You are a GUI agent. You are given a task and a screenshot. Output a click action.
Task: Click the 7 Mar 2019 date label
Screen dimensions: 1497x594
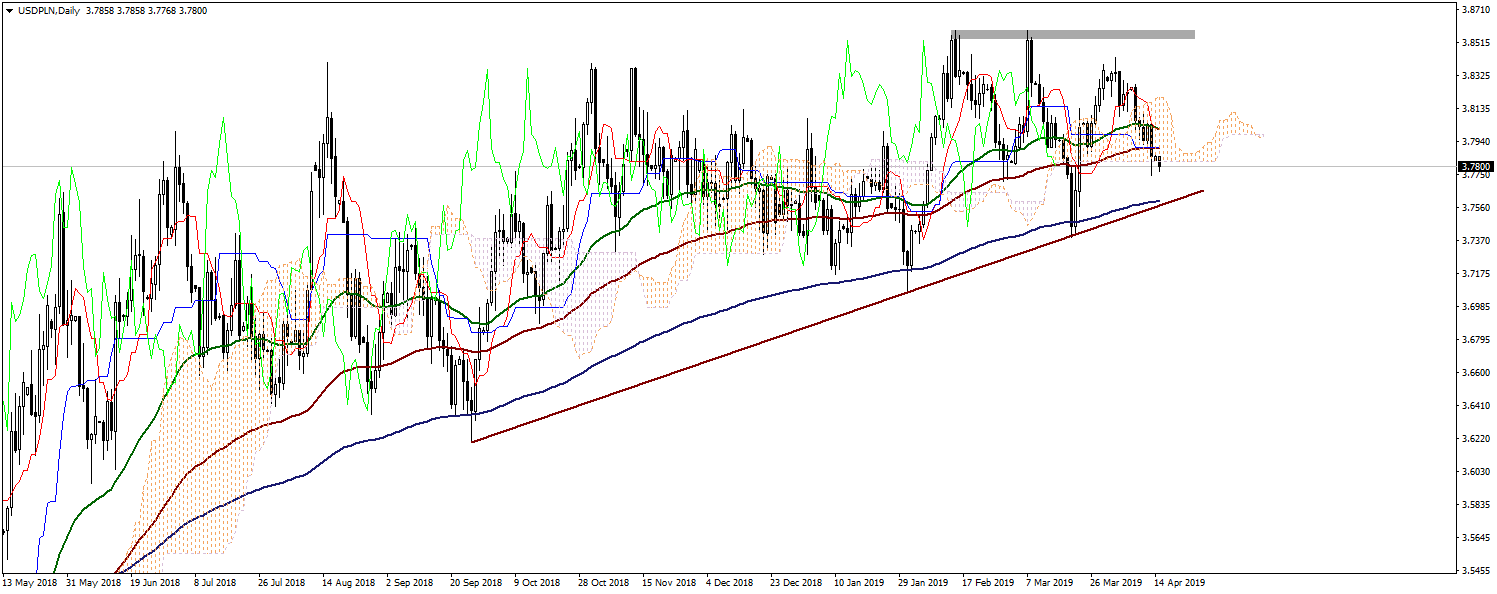click(1051, 581)
